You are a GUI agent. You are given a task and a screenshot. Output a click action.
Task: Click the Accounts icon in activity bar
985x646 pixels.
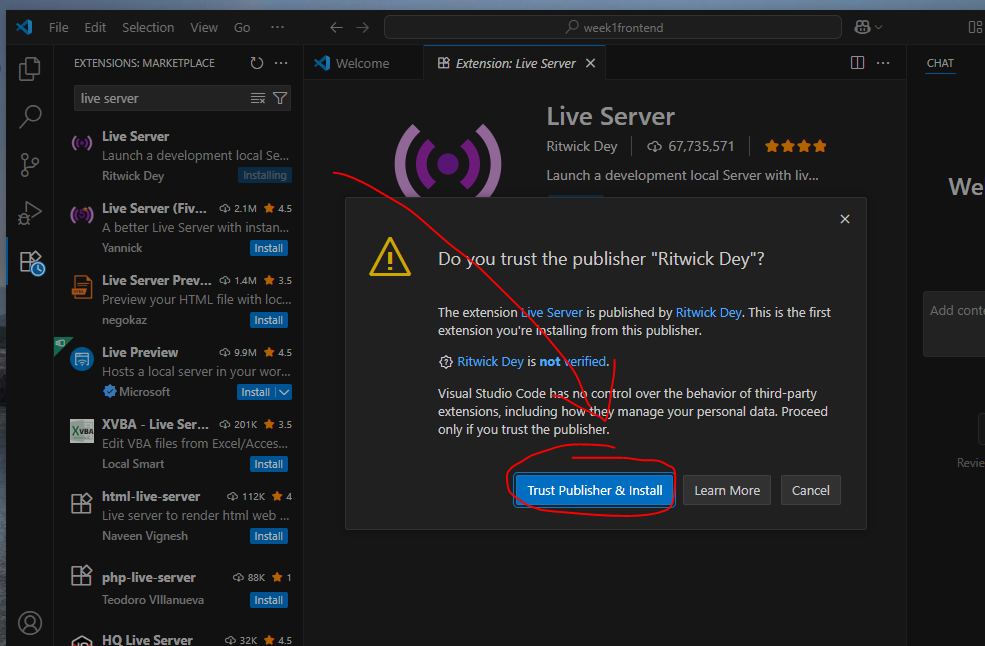pyautogui.click(x=30, y=623)
